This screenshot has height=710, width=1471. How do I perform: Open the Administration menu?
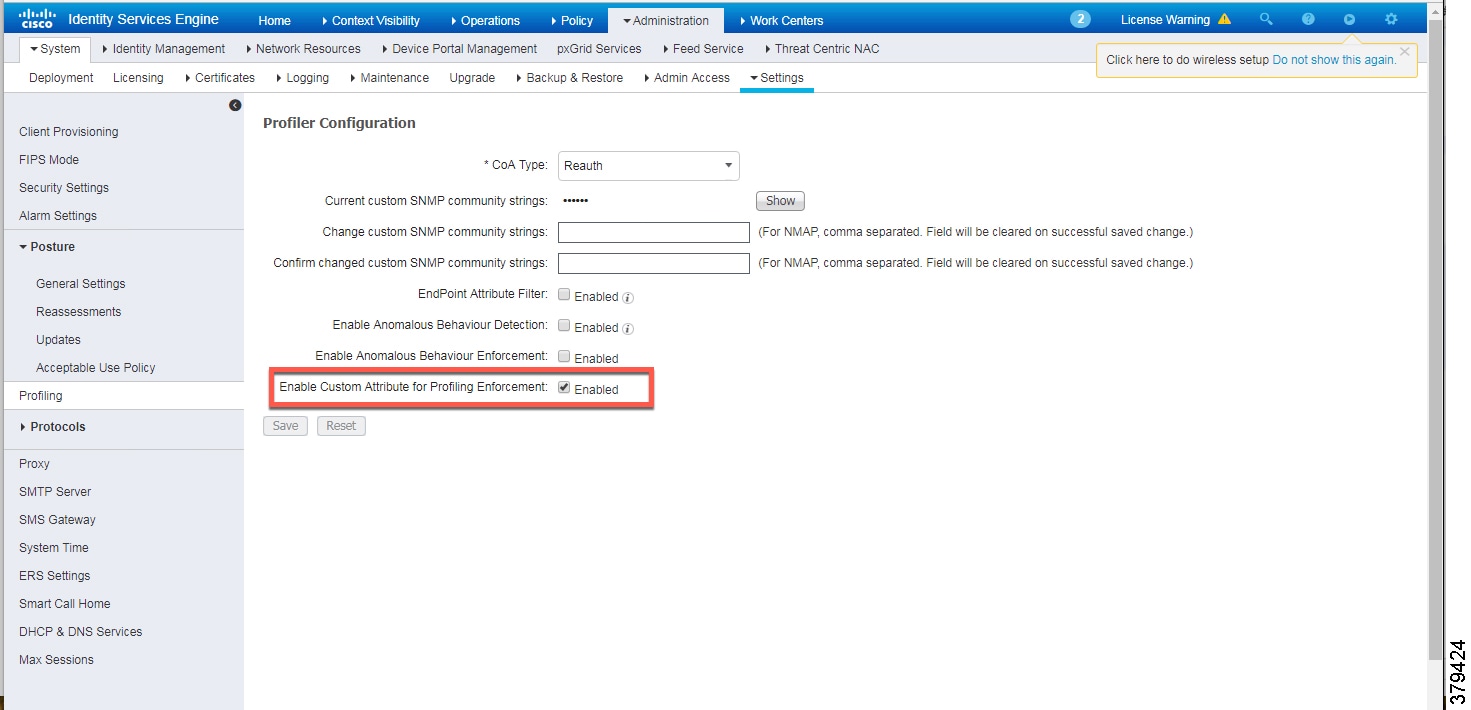point(666,20)
